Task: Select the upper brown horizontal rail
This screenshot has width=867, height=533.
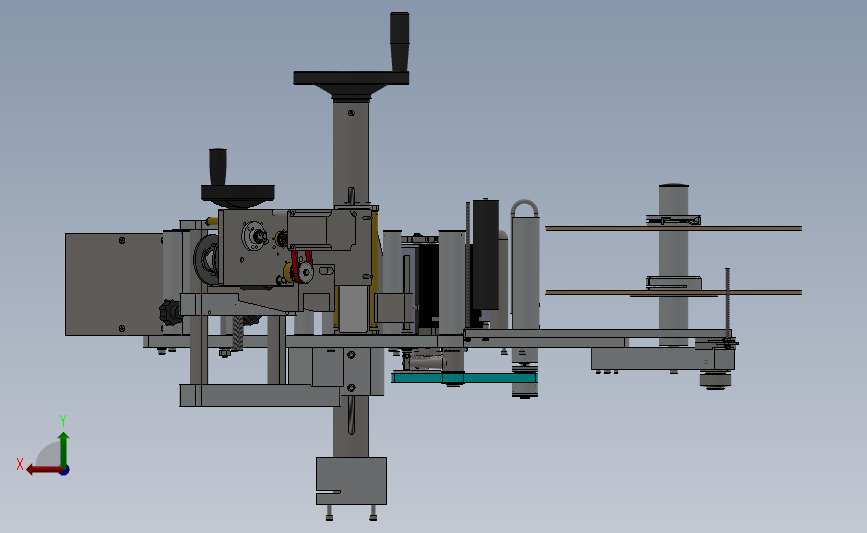Action: click(x=673, y=228)
